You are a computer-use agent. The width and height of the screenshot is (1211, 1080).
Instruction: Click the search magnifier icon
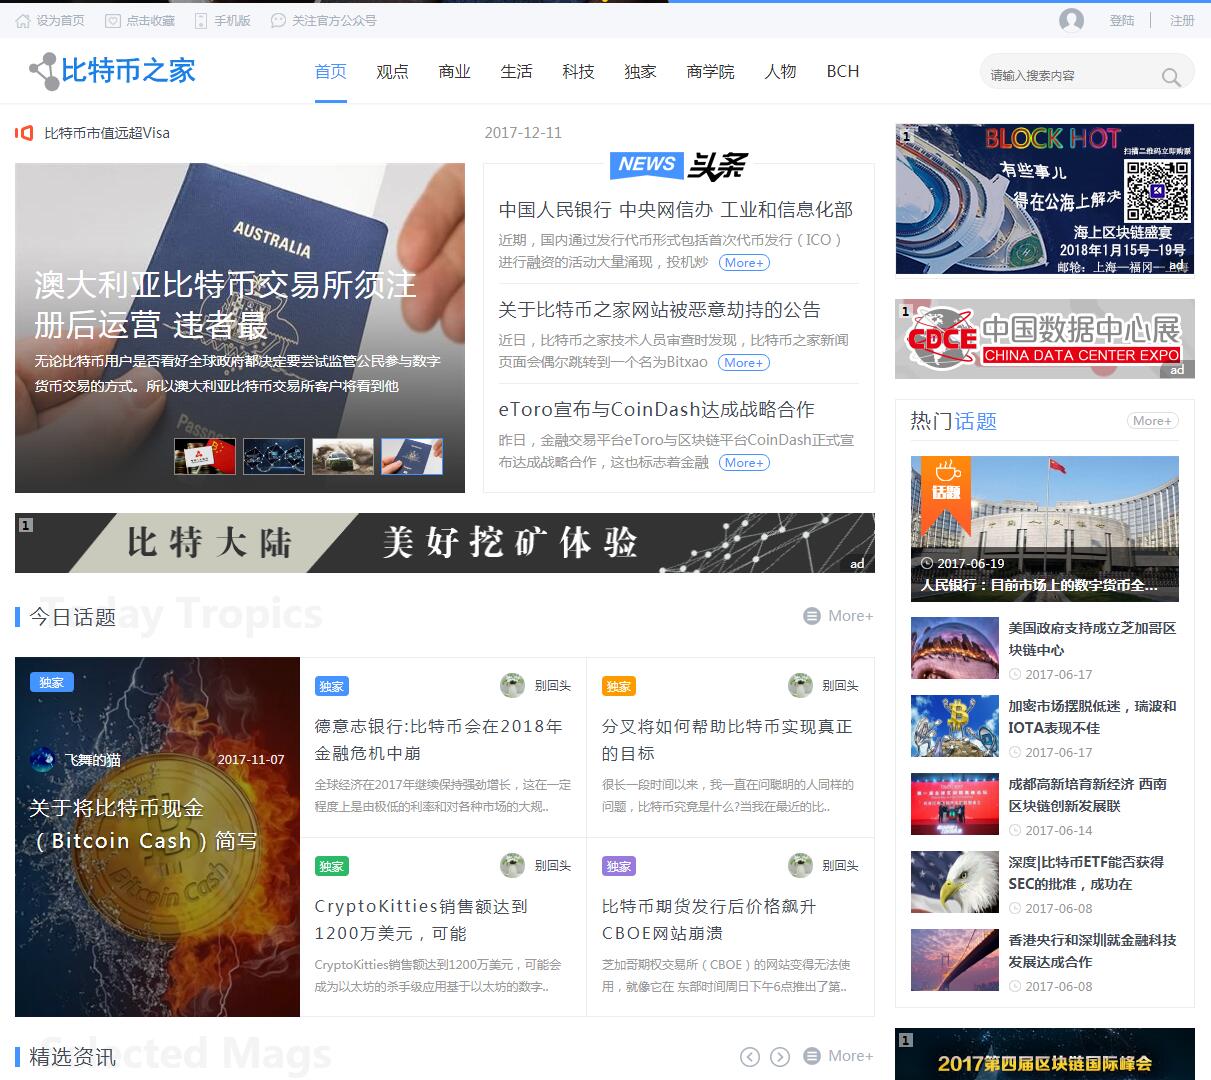coord(1171,77)
